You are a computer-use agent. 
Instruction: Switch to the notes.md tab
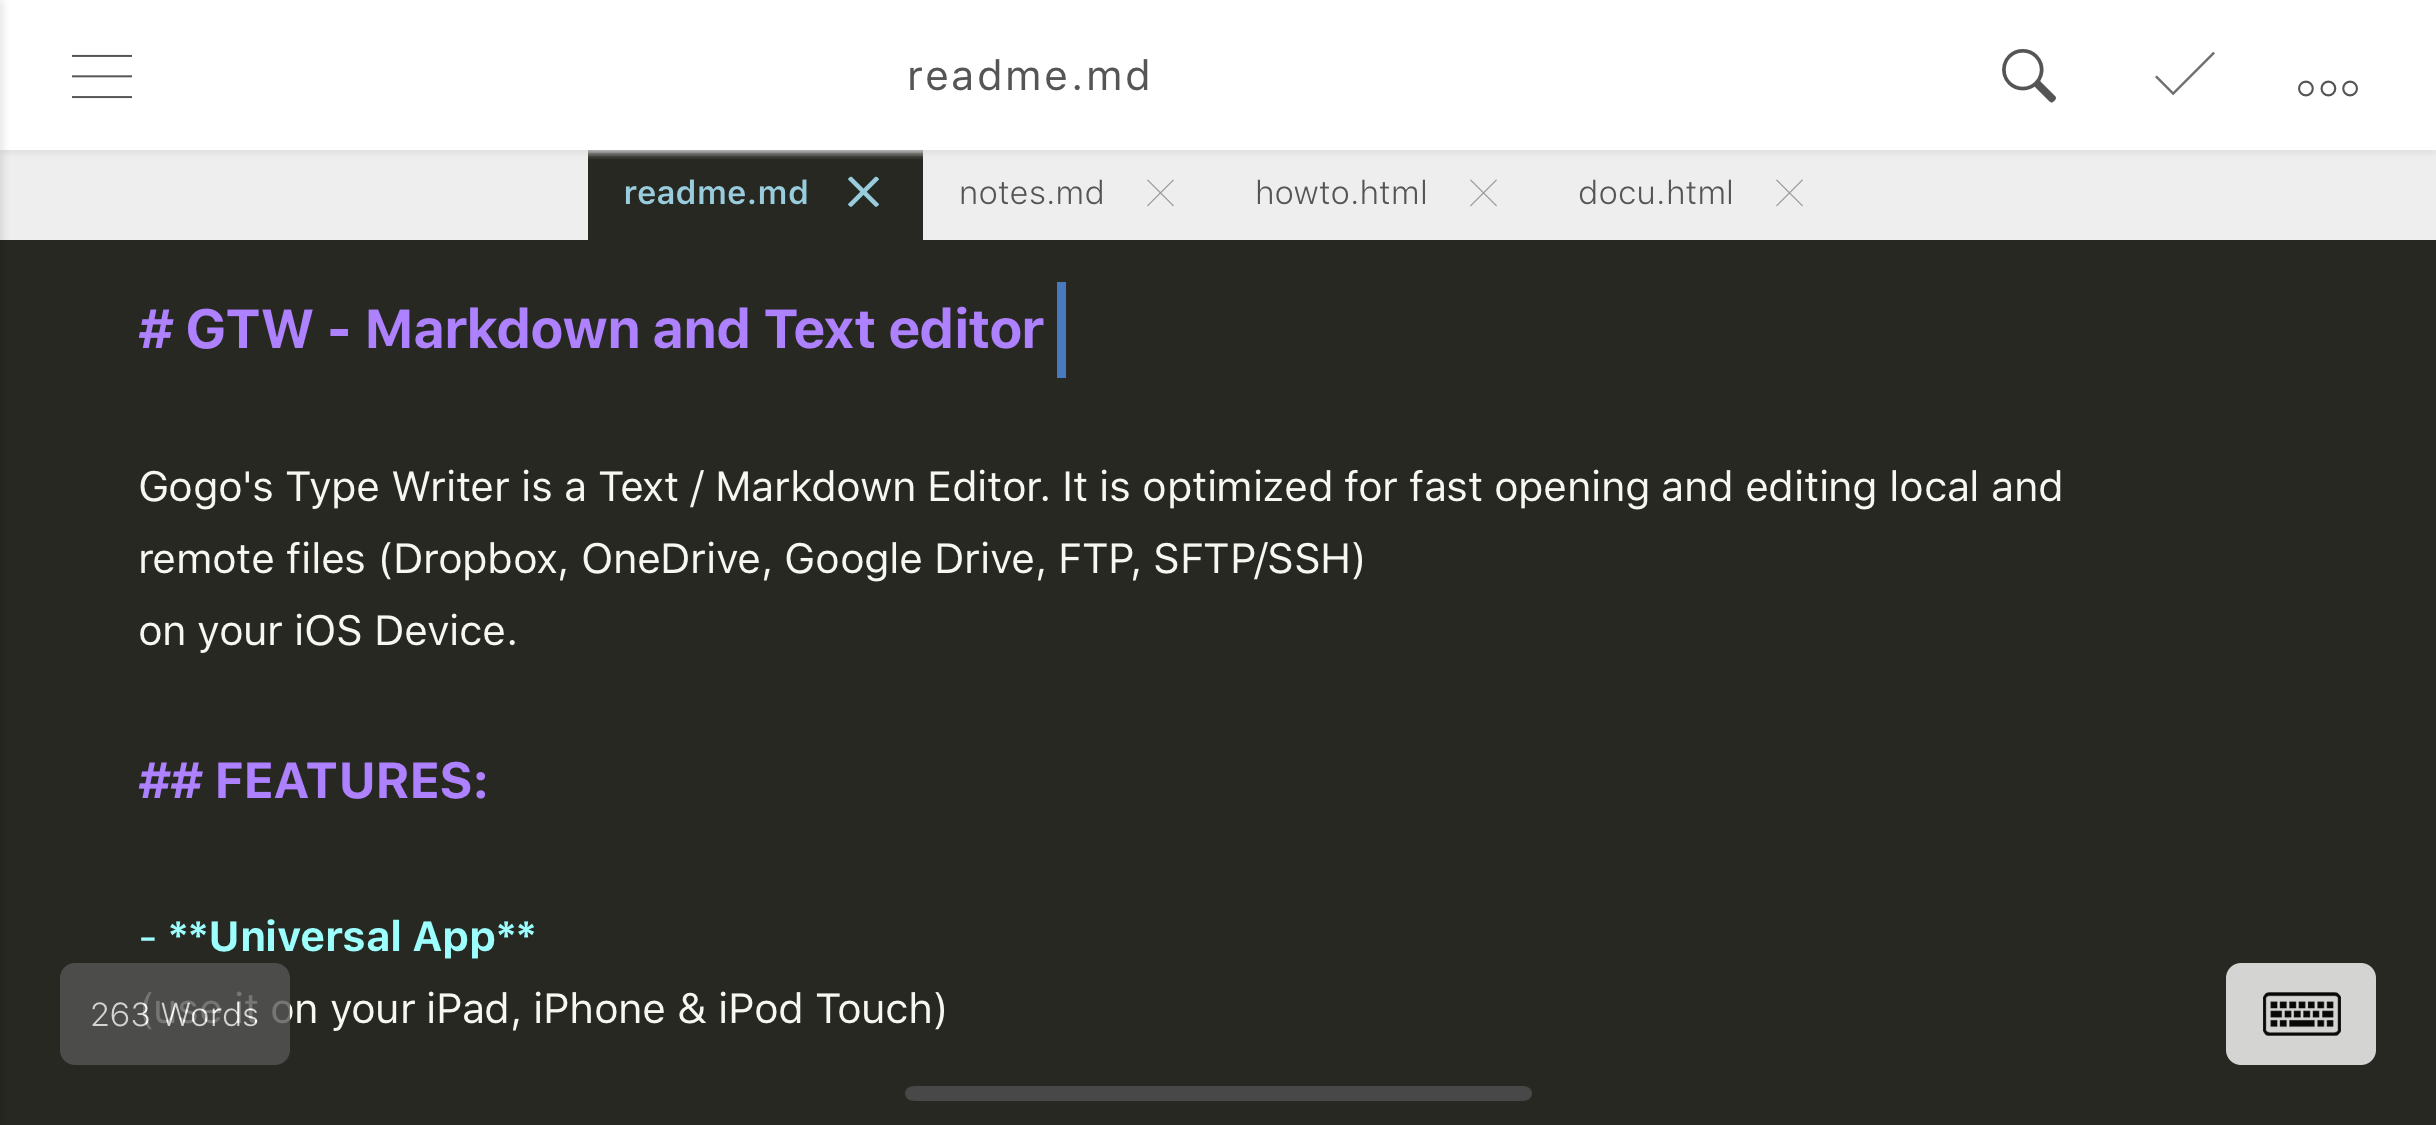(x=1031, y=192)
